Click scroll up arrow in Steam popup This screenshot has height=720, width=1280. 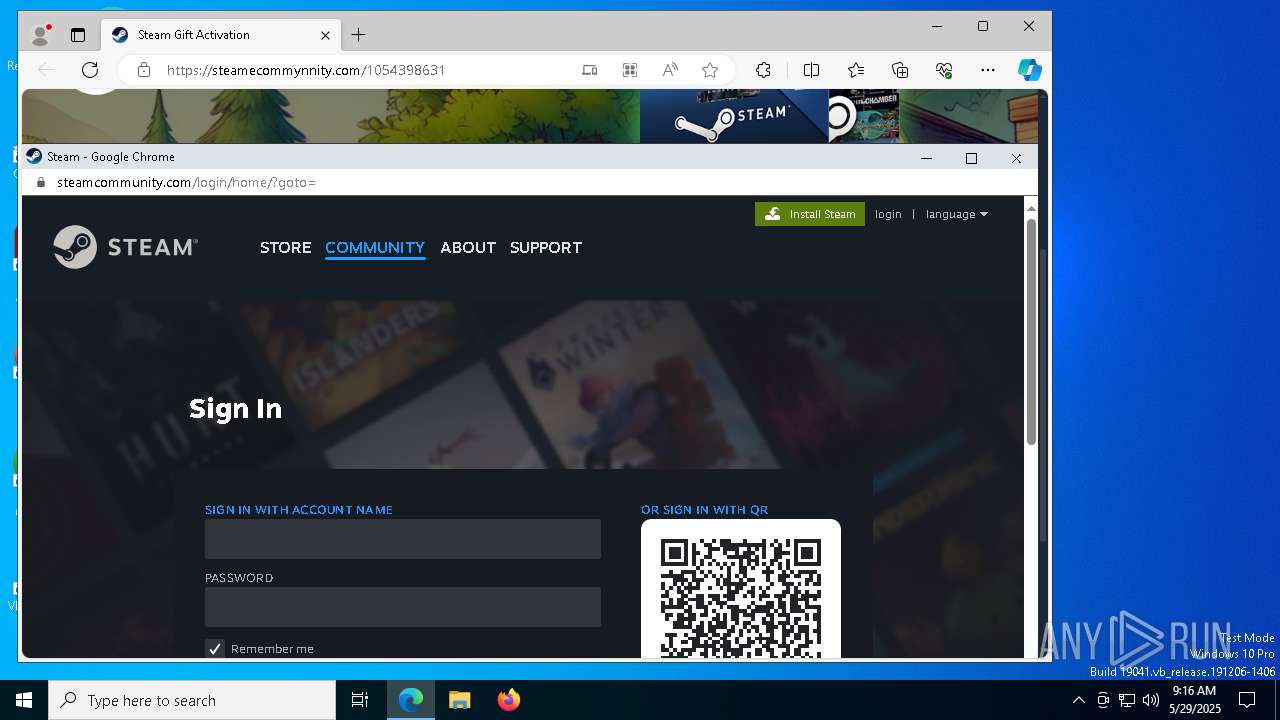(1031, 208)
